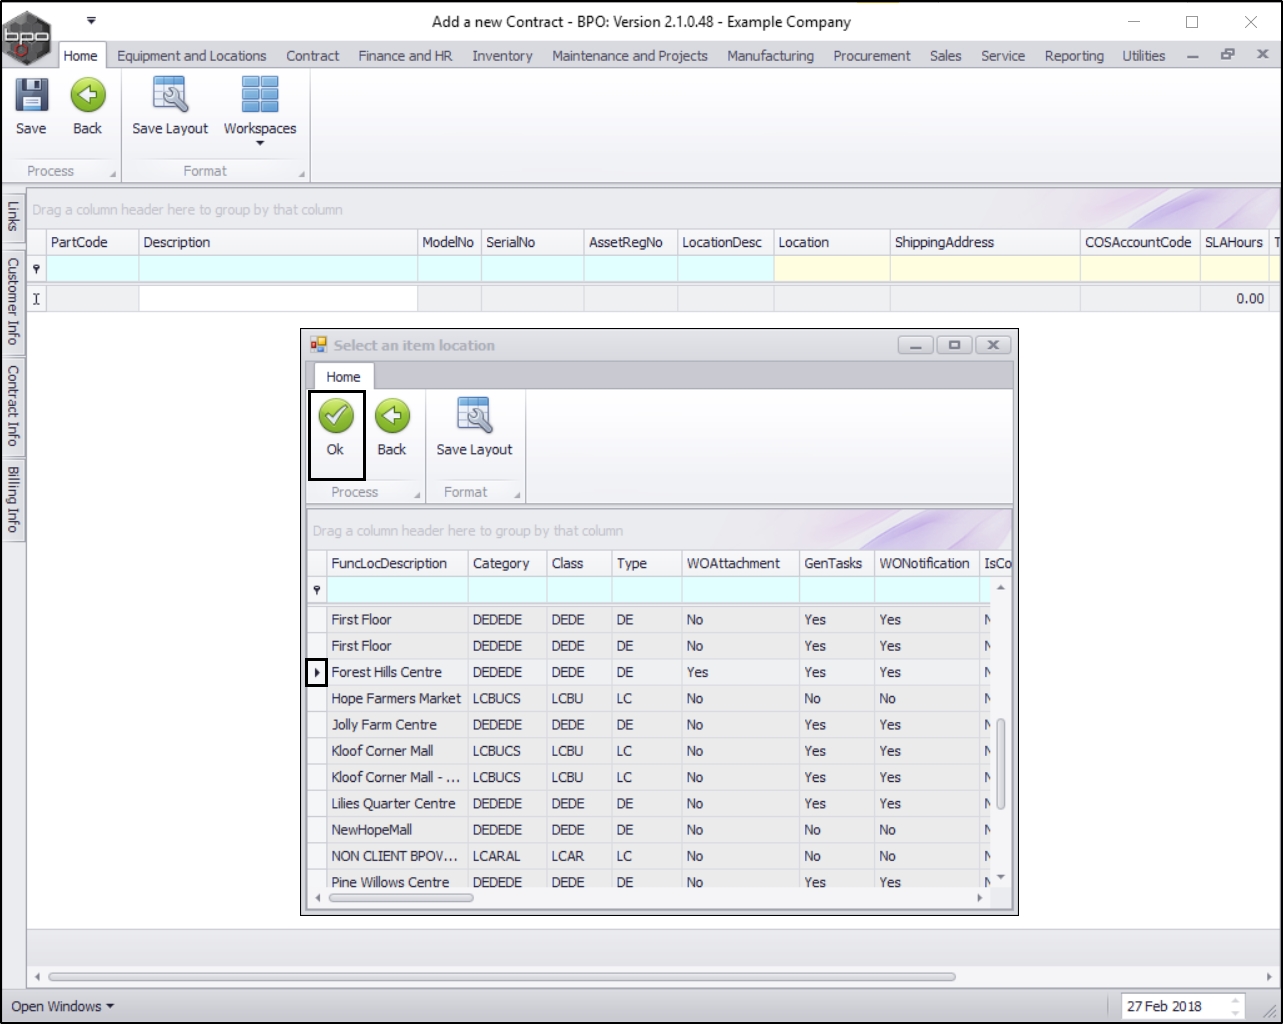Click the Location filter cell in main grid

coord(832,269)
